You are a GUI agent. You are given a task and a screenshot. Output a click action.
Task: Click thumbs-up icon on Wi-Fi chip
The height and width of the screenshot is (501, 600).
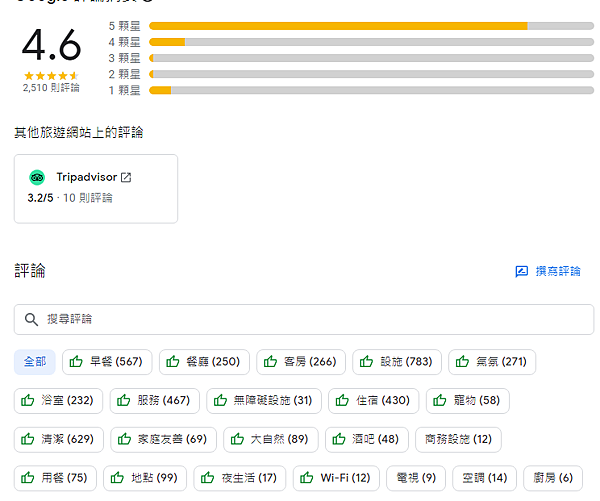pos(307,478)
